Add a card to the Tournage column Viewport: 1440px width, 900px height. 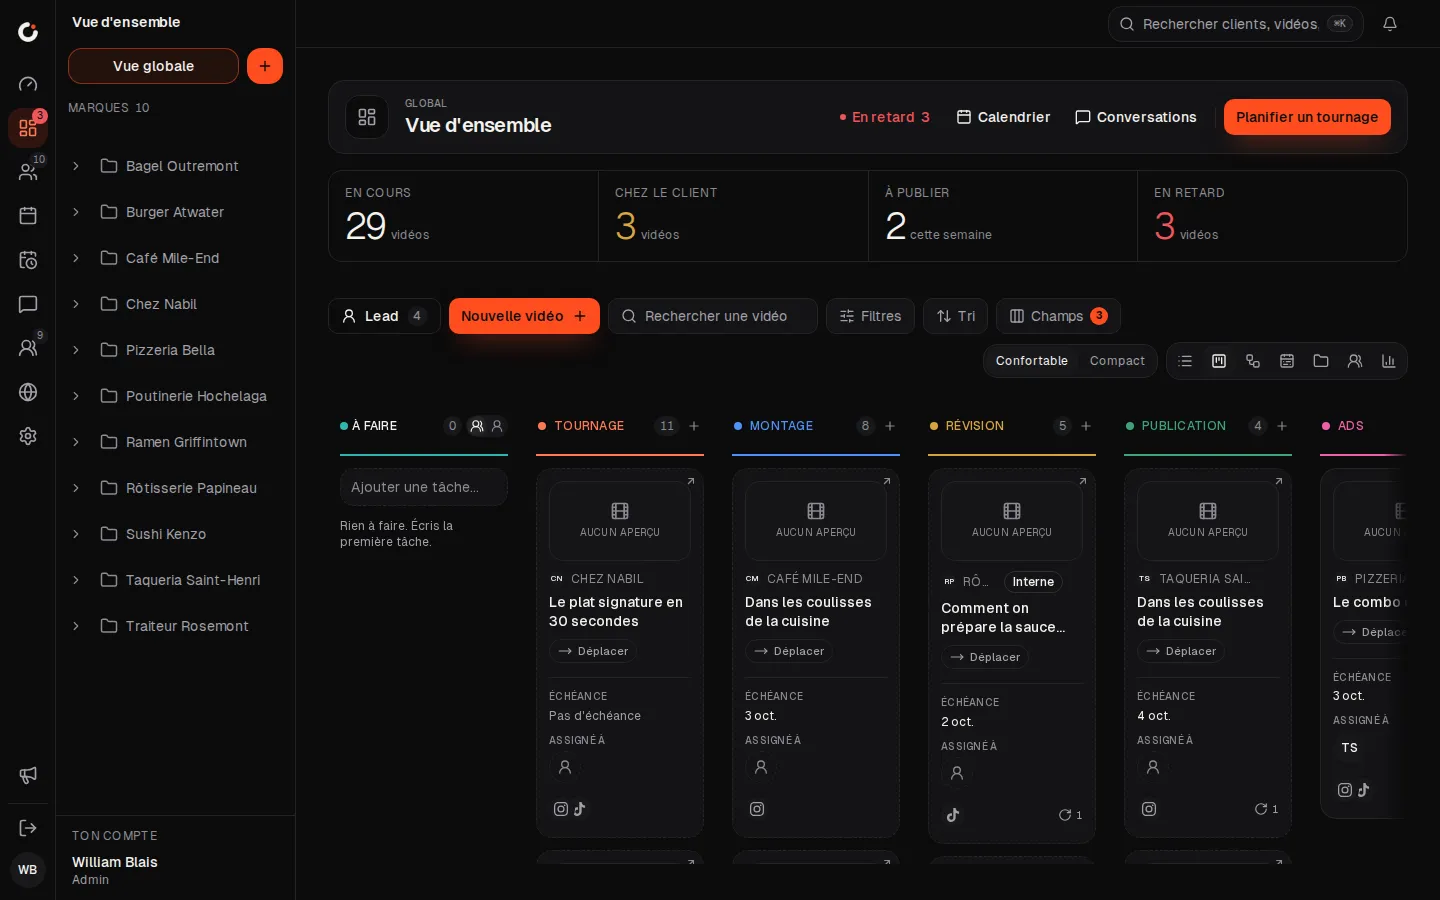(694, 426)
